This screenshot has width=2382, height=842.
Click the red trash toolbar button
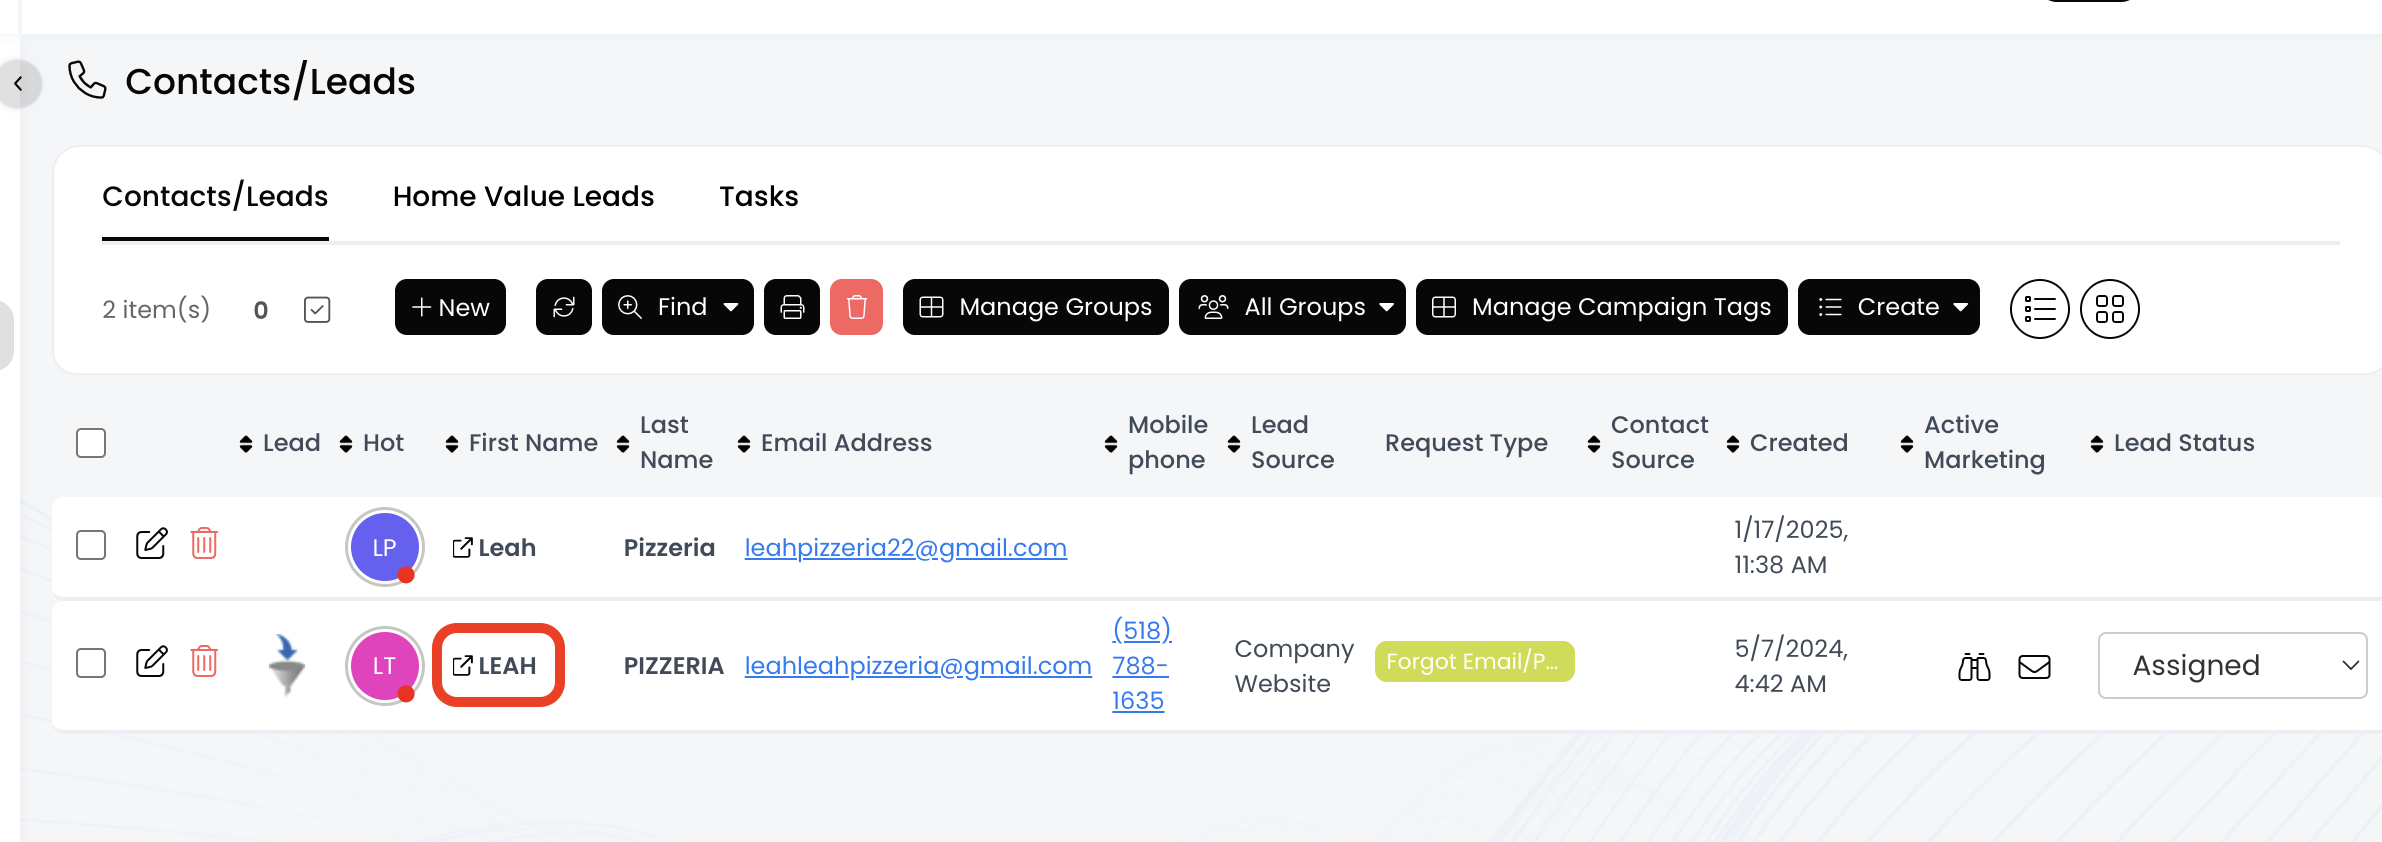(x=856, y=307)
